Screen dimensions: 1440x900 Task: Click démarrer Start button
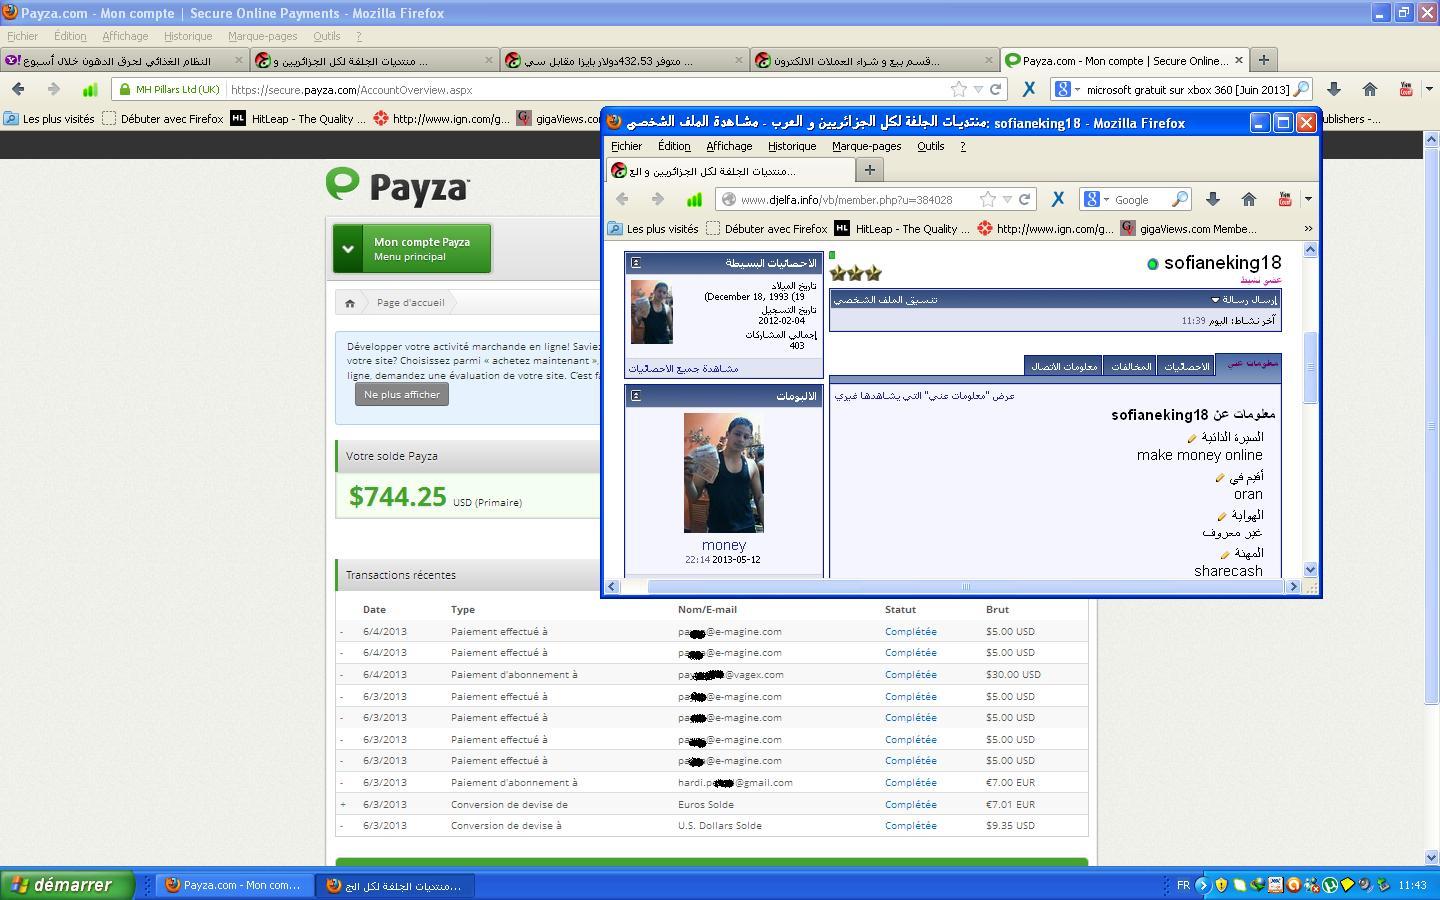coord(66,885)
